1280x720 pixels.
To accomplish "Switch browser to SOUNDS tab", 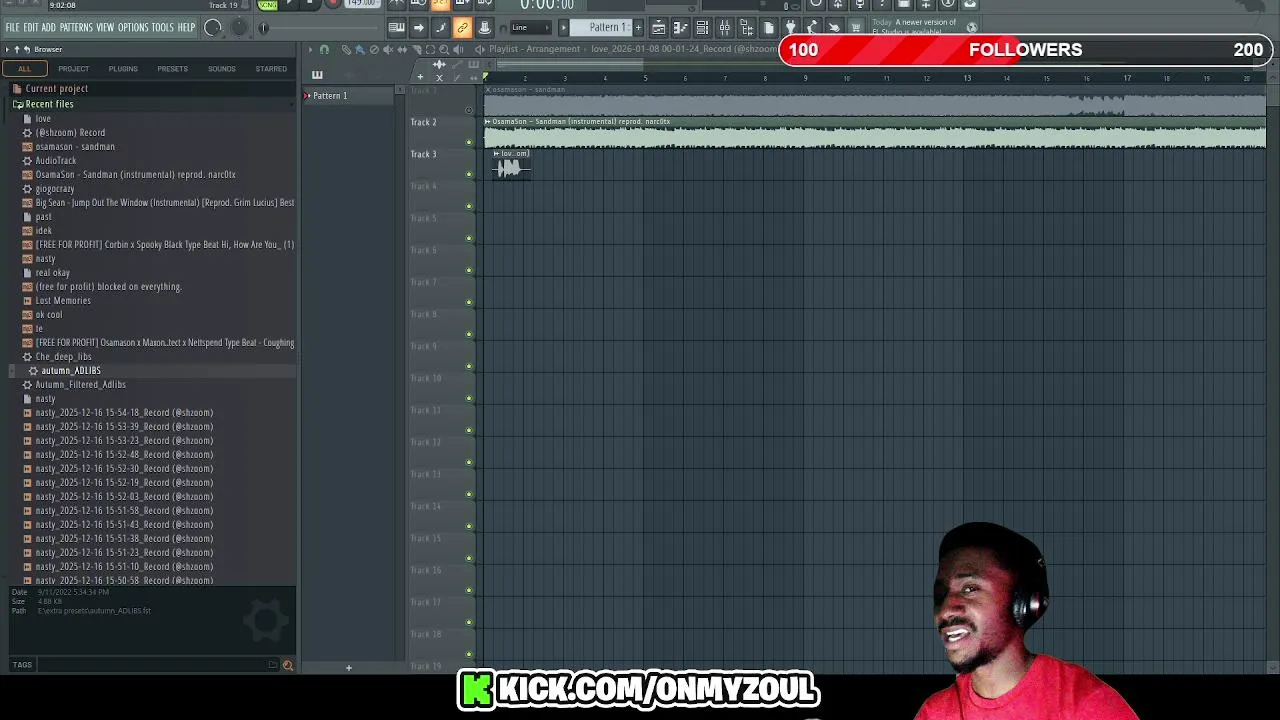I will 222,69.
